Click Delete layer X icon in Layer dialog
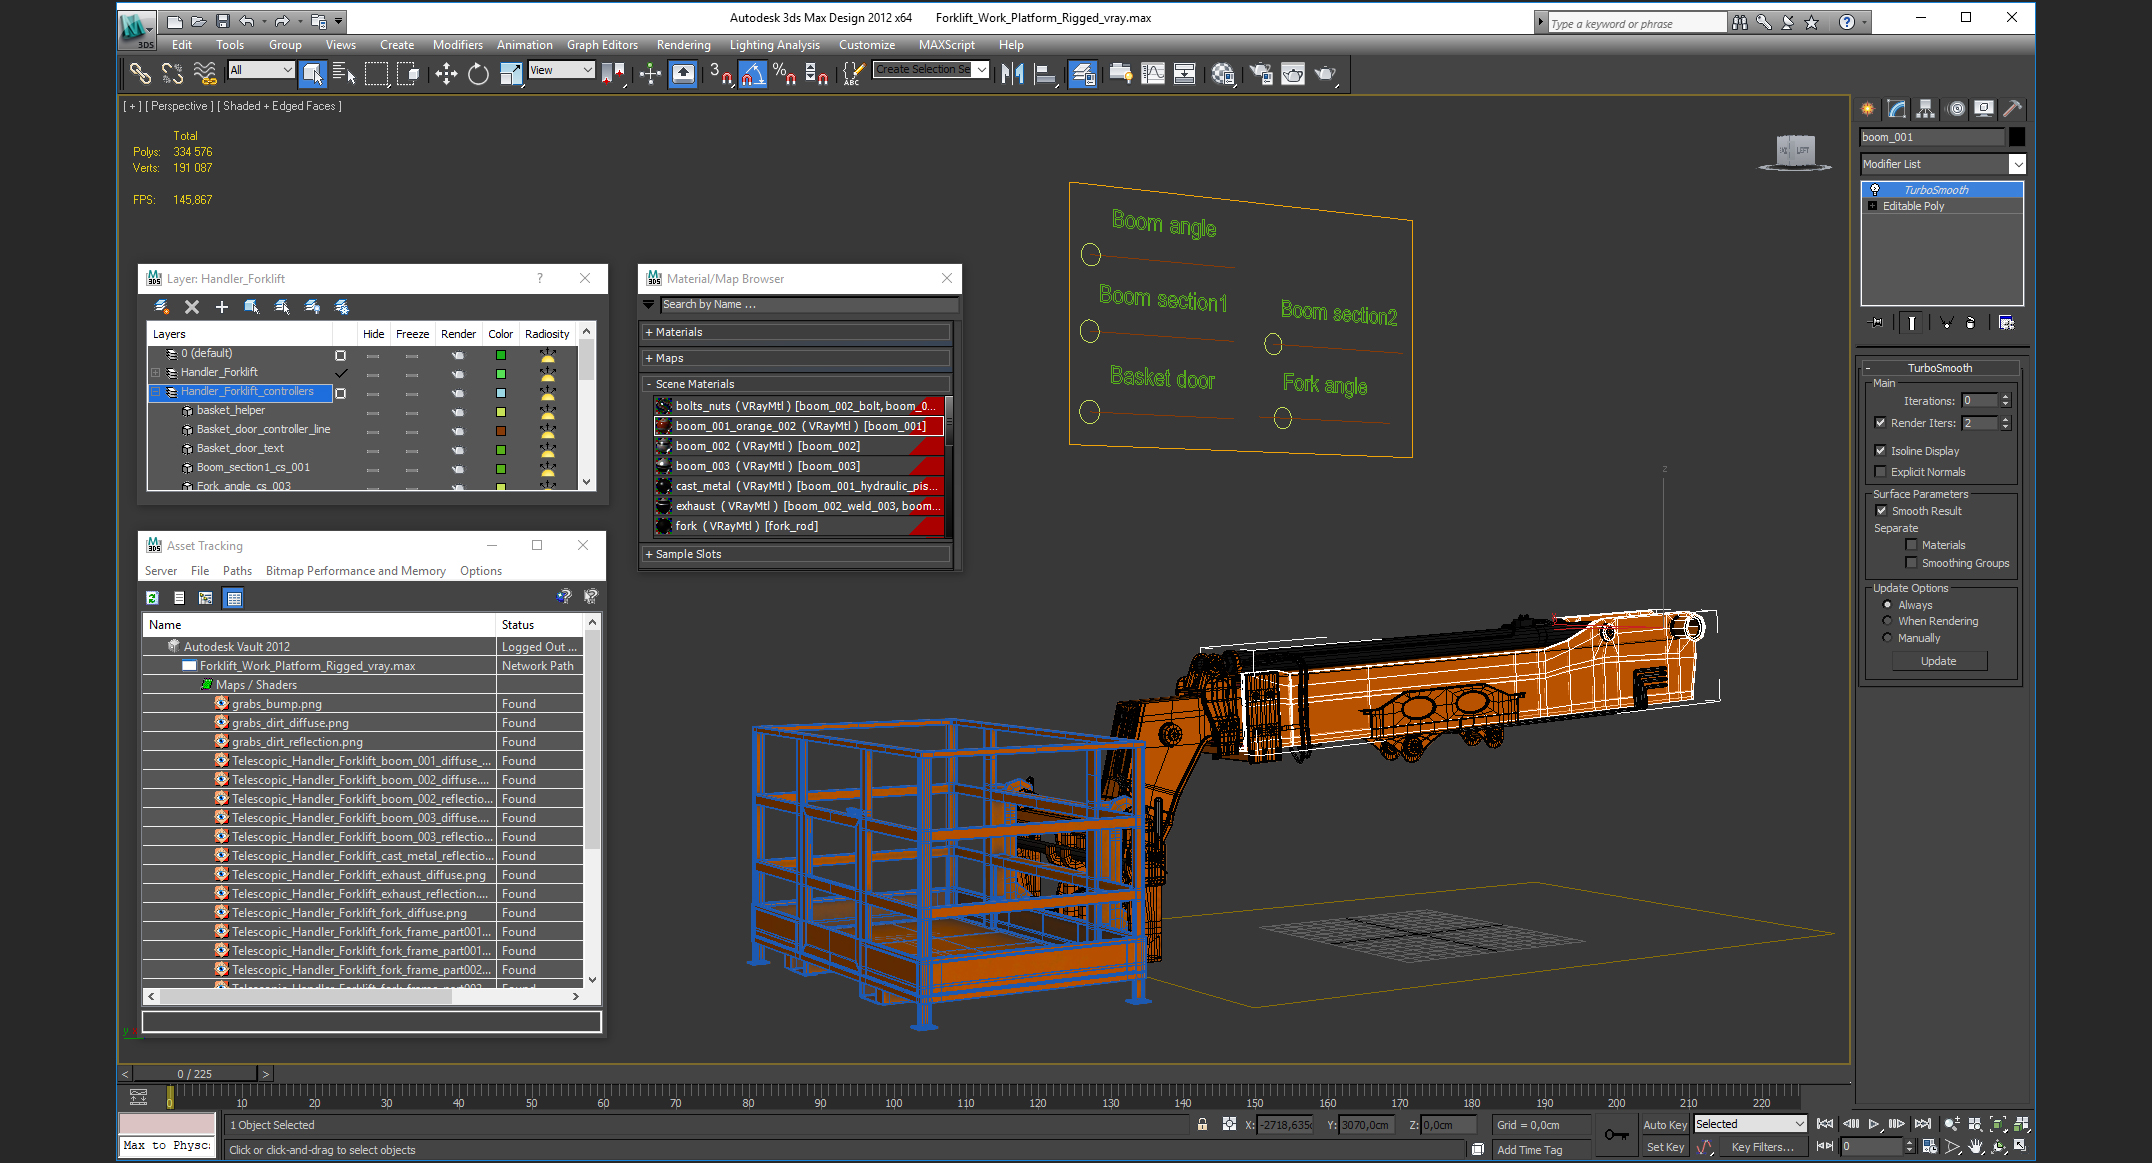This screenshot has width=2152, height=1163. point(192,307)
